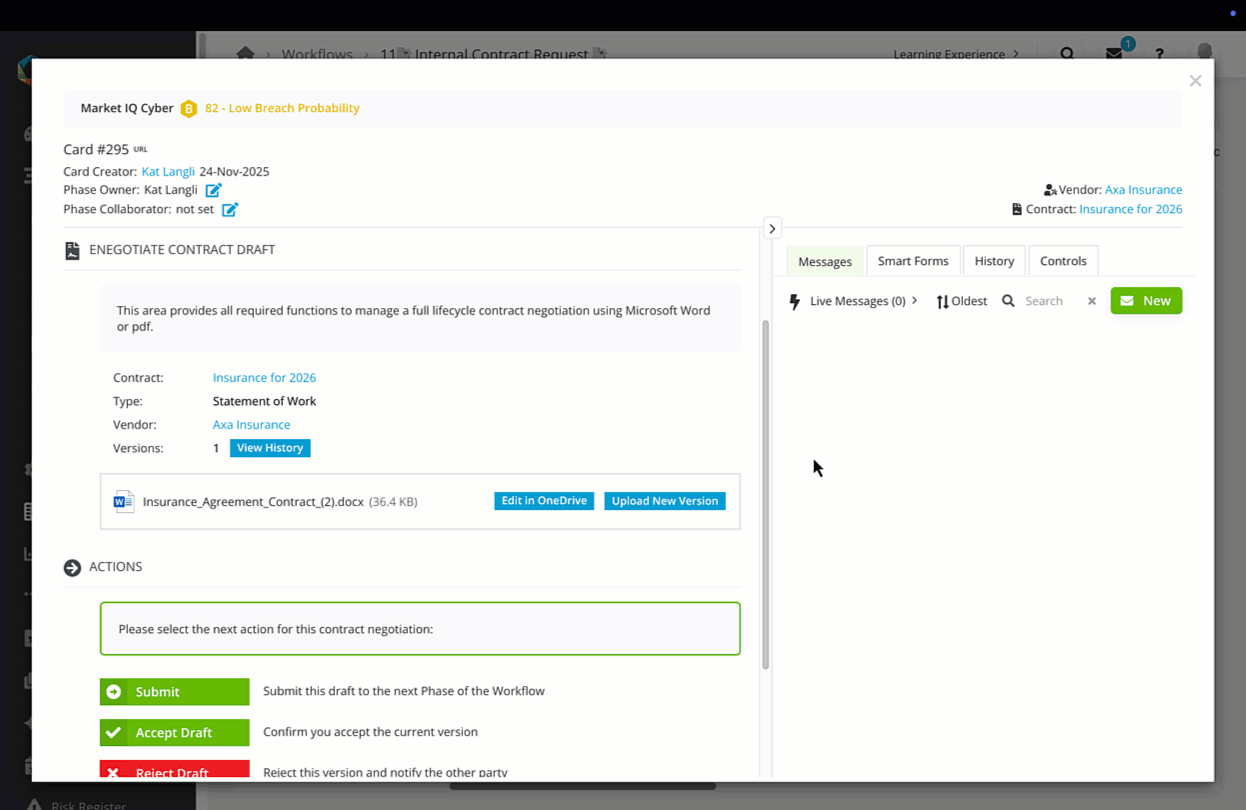Switch to the Smart Forms tab

(913, 261)
